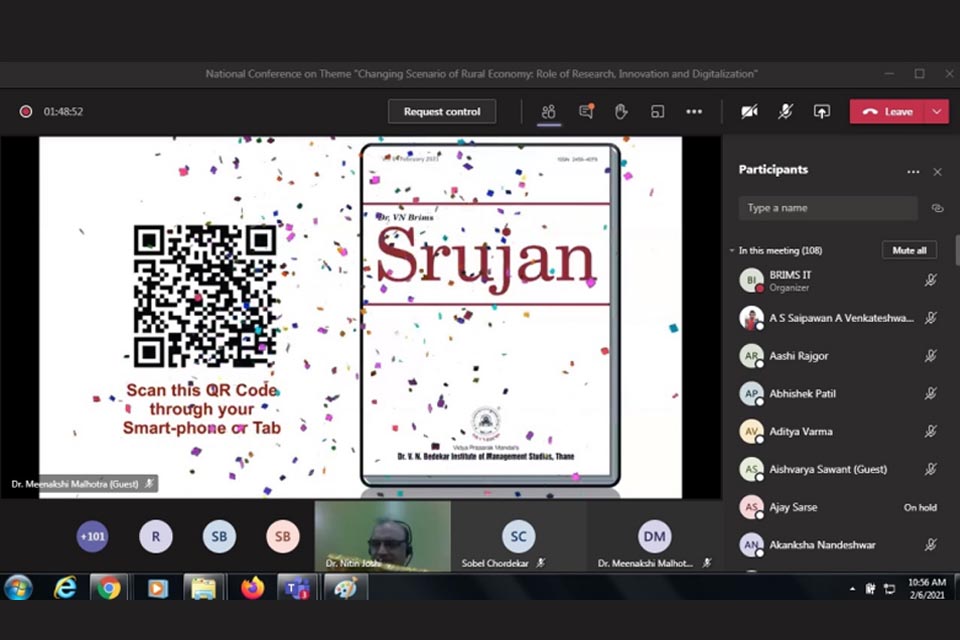Request control of the shared screen

click(442, 111)
